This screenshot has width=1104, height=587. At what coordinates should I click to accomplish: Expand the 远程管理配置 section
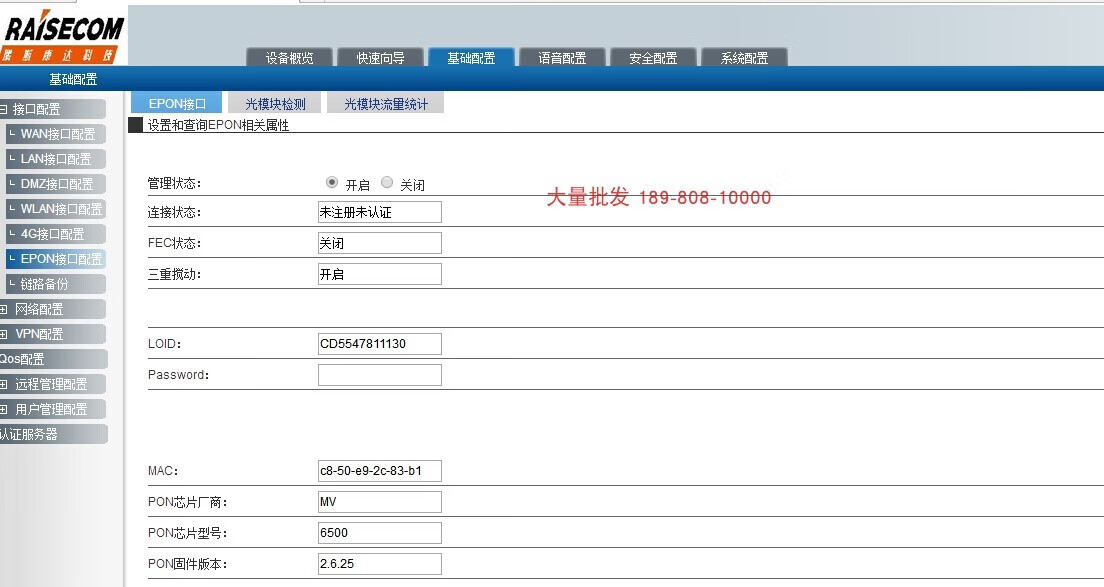[x=4, y=384]
